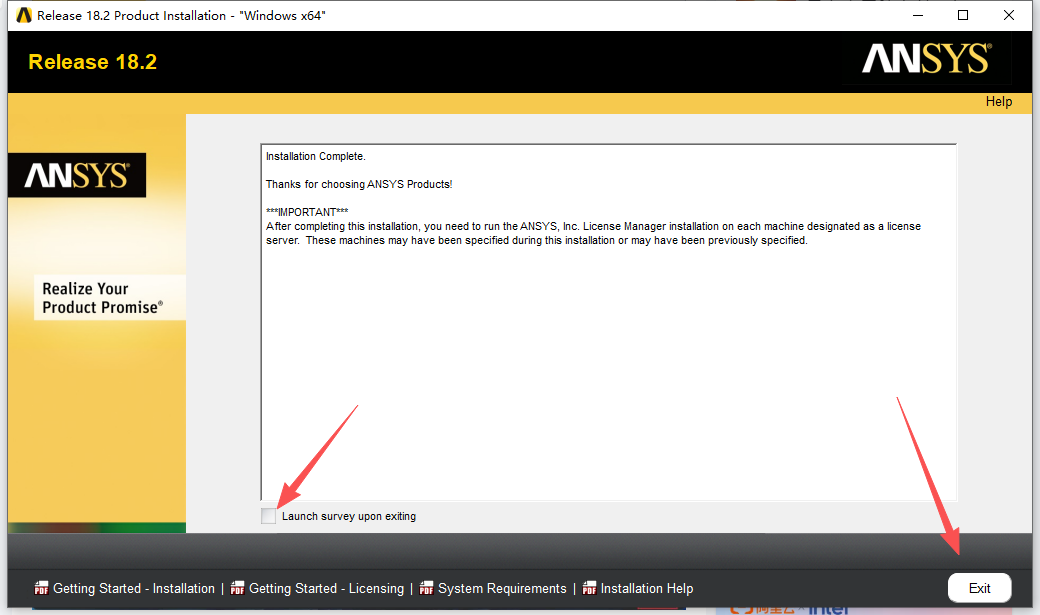Click PDF icon beside Getting Started - Installation
This screenshot has width=1040, height=615.
tap(41, 588)
